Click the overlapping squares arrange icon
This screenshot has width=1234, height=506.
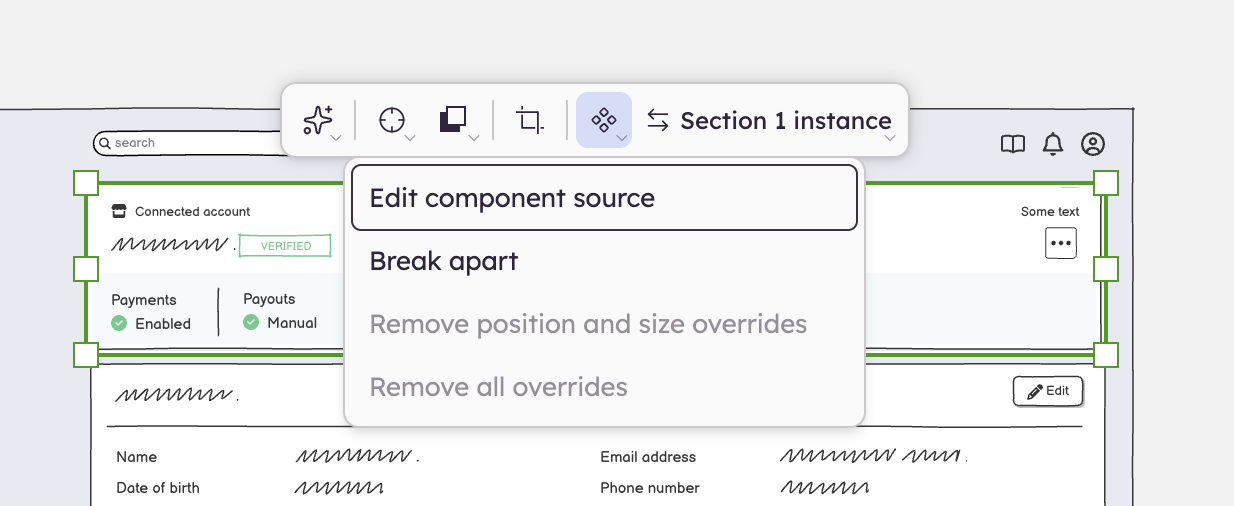click(452, 120)
